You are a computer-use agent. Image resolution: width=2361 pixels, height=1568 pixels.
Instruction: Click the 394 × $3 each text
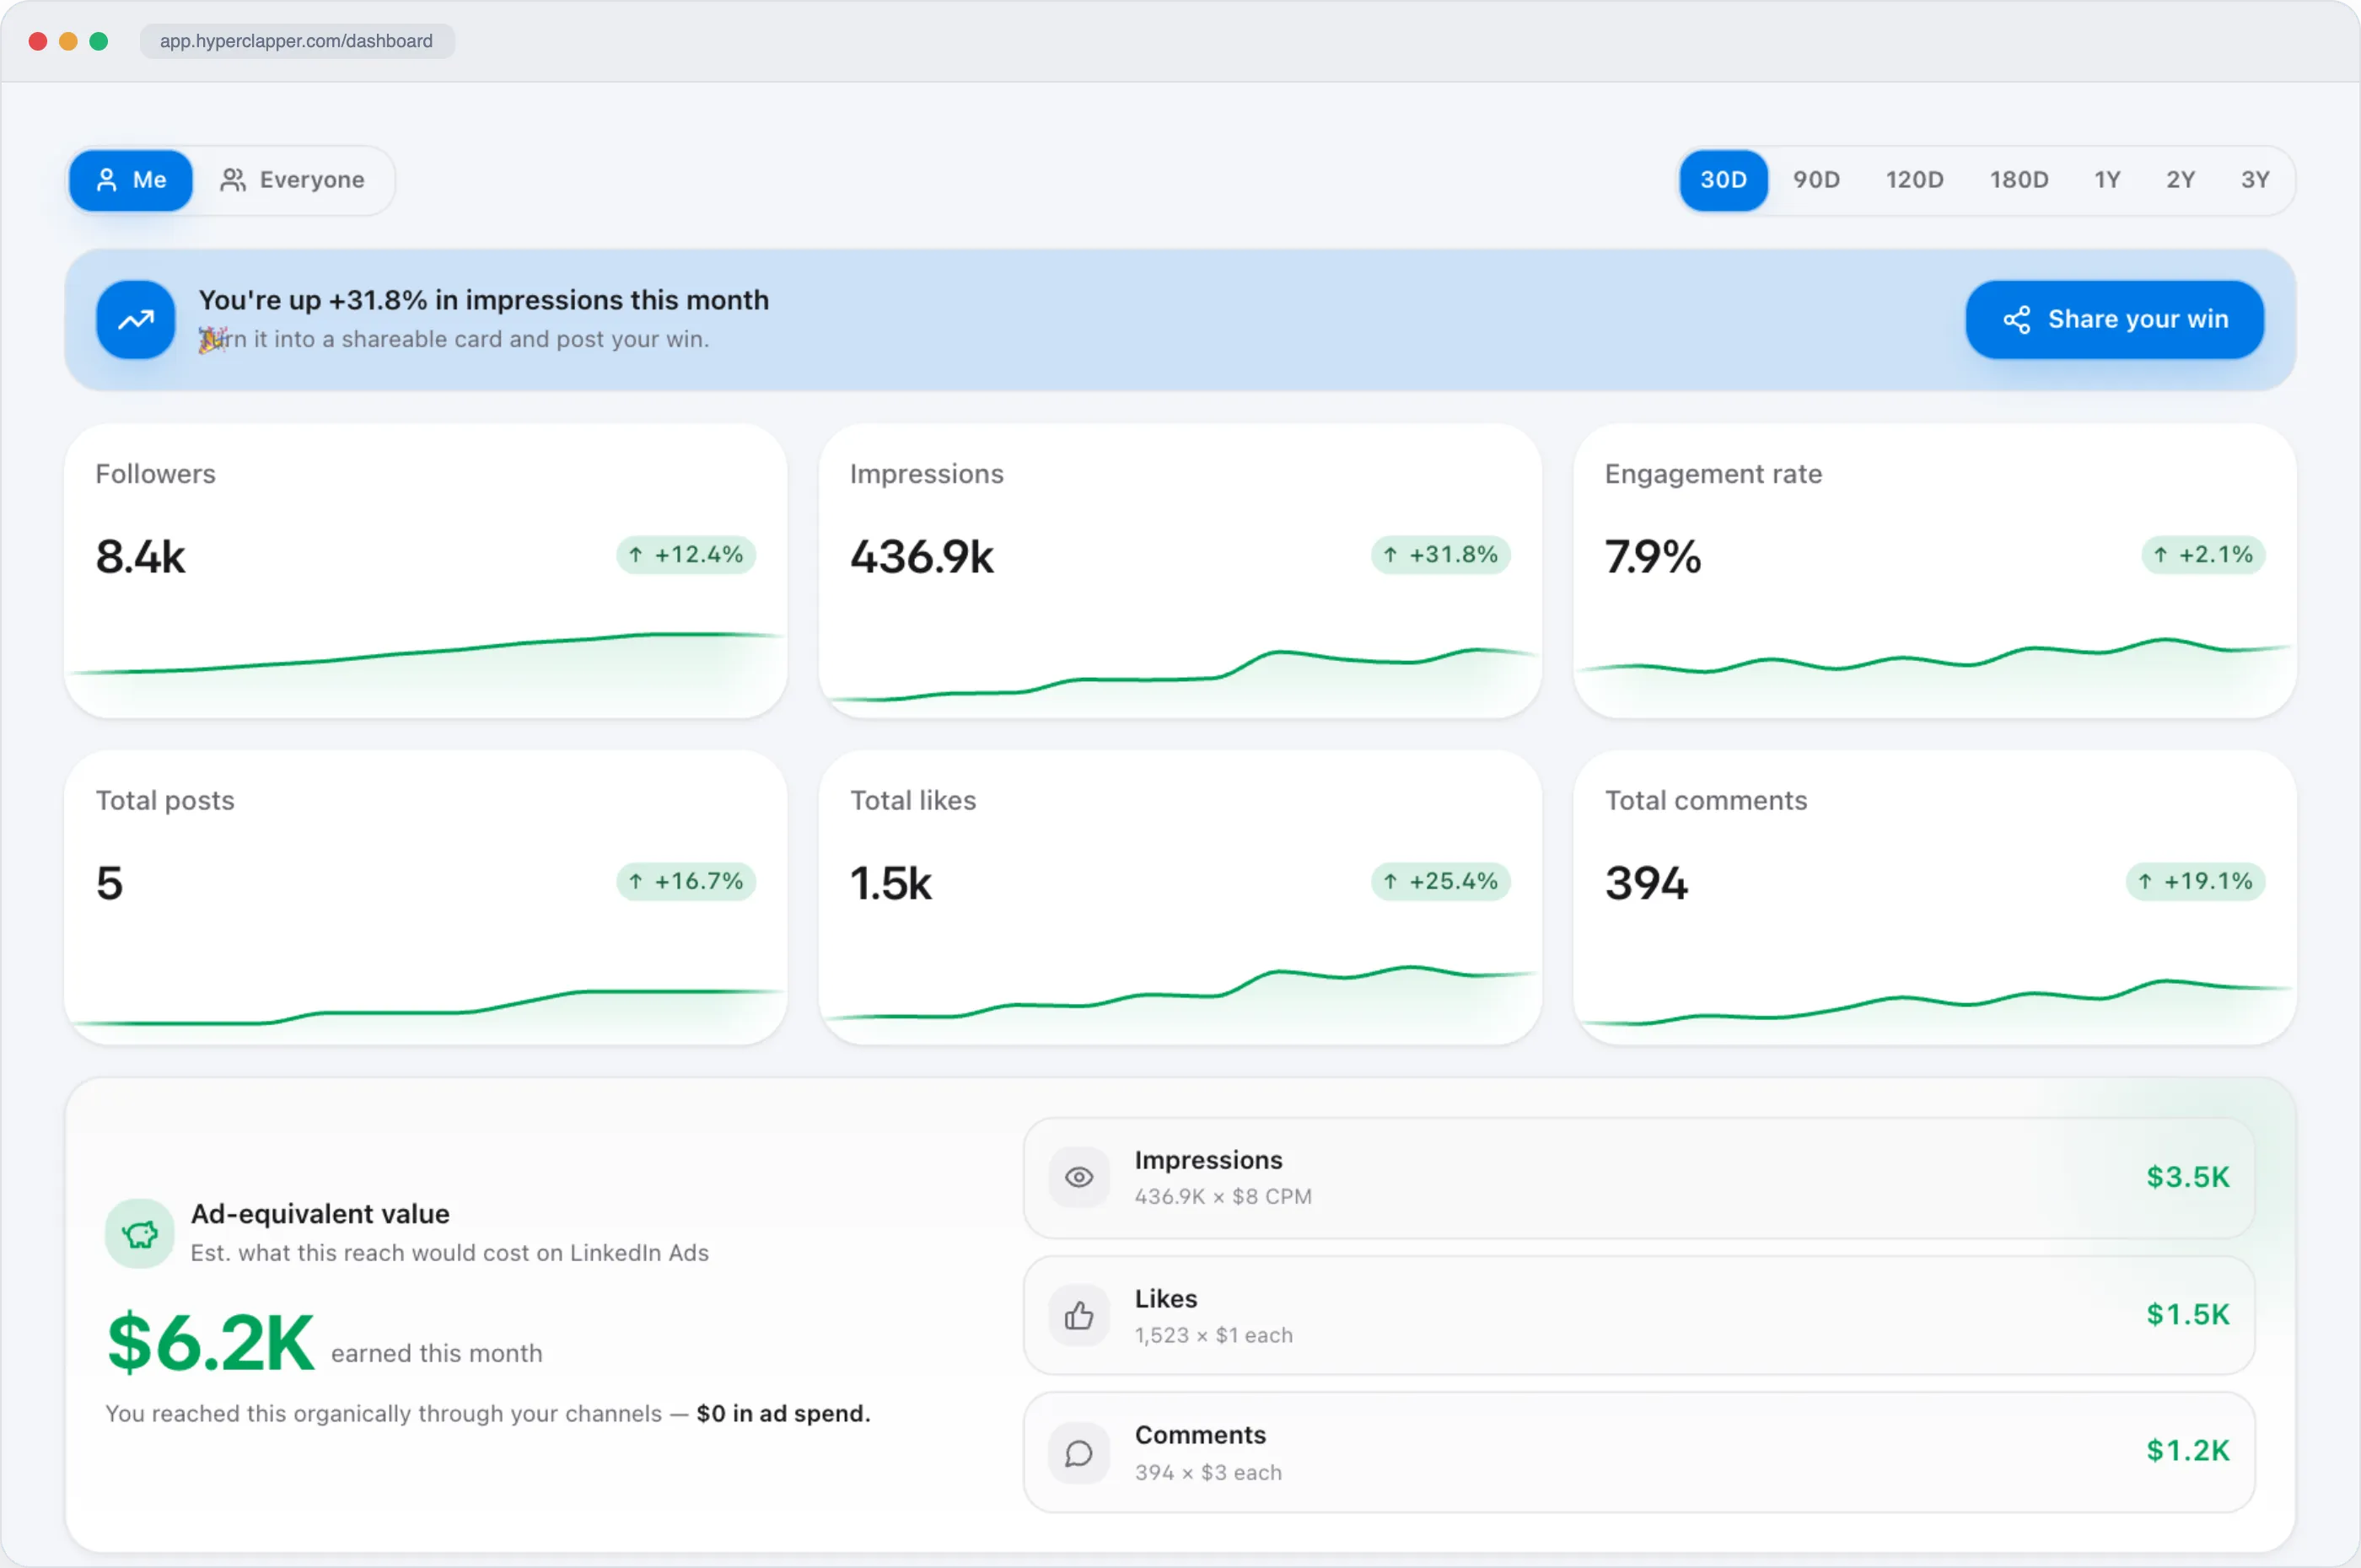click(1208, 1473)
